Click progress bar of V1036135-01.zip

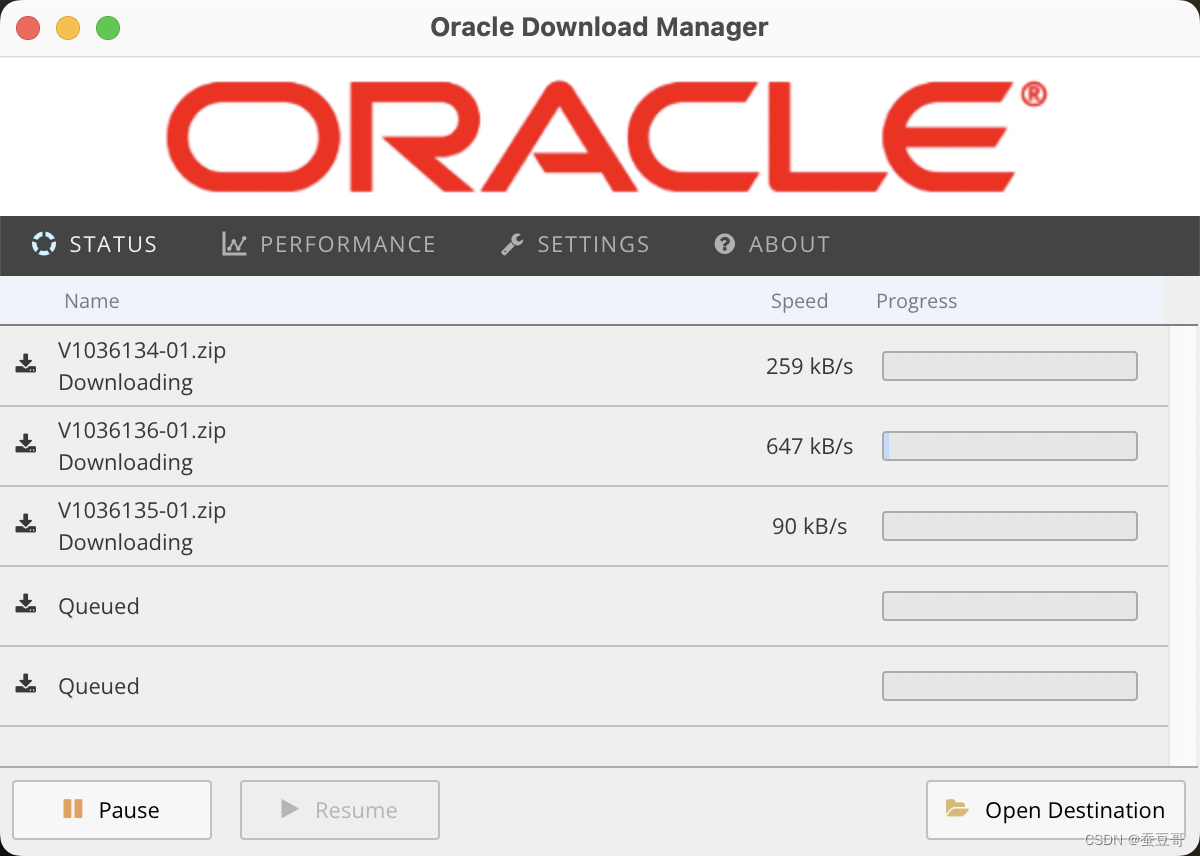point(1010,526)
